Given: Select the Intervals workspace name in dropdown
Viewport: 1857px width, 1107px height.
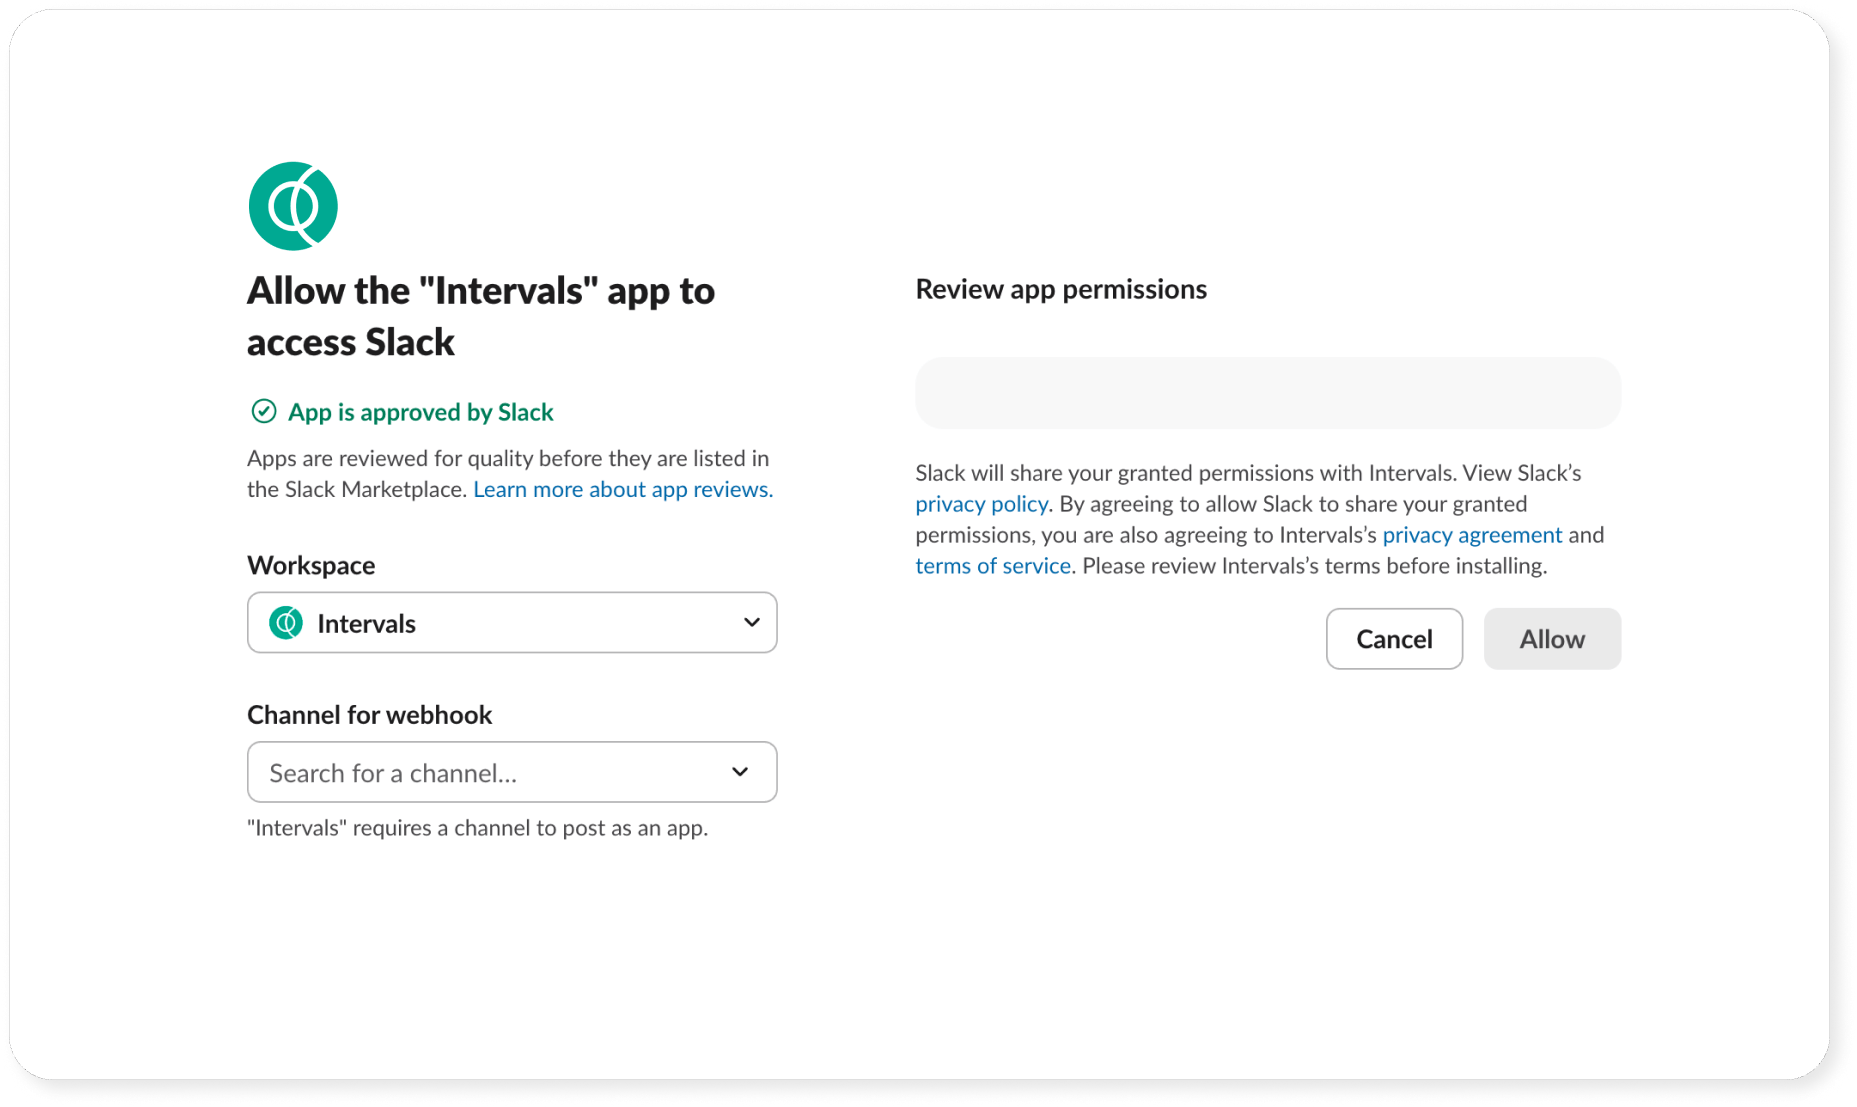Looking at the screenshot, I should [366, 624].
